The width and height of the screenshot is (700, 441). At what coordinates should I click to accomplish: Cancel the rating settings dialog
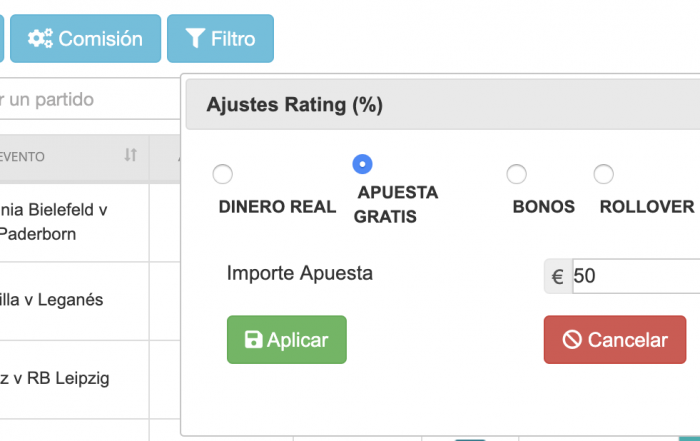pyautogui.click(x=615, y=340)
